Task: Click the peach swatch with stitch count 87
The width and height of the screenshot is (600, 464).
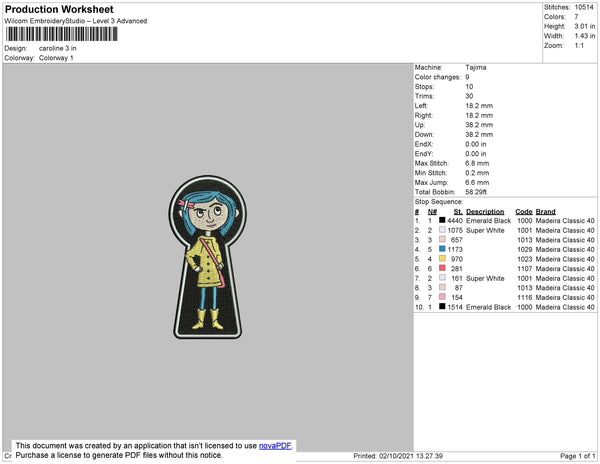Action: pyautogui.click(x=442, y=287)
